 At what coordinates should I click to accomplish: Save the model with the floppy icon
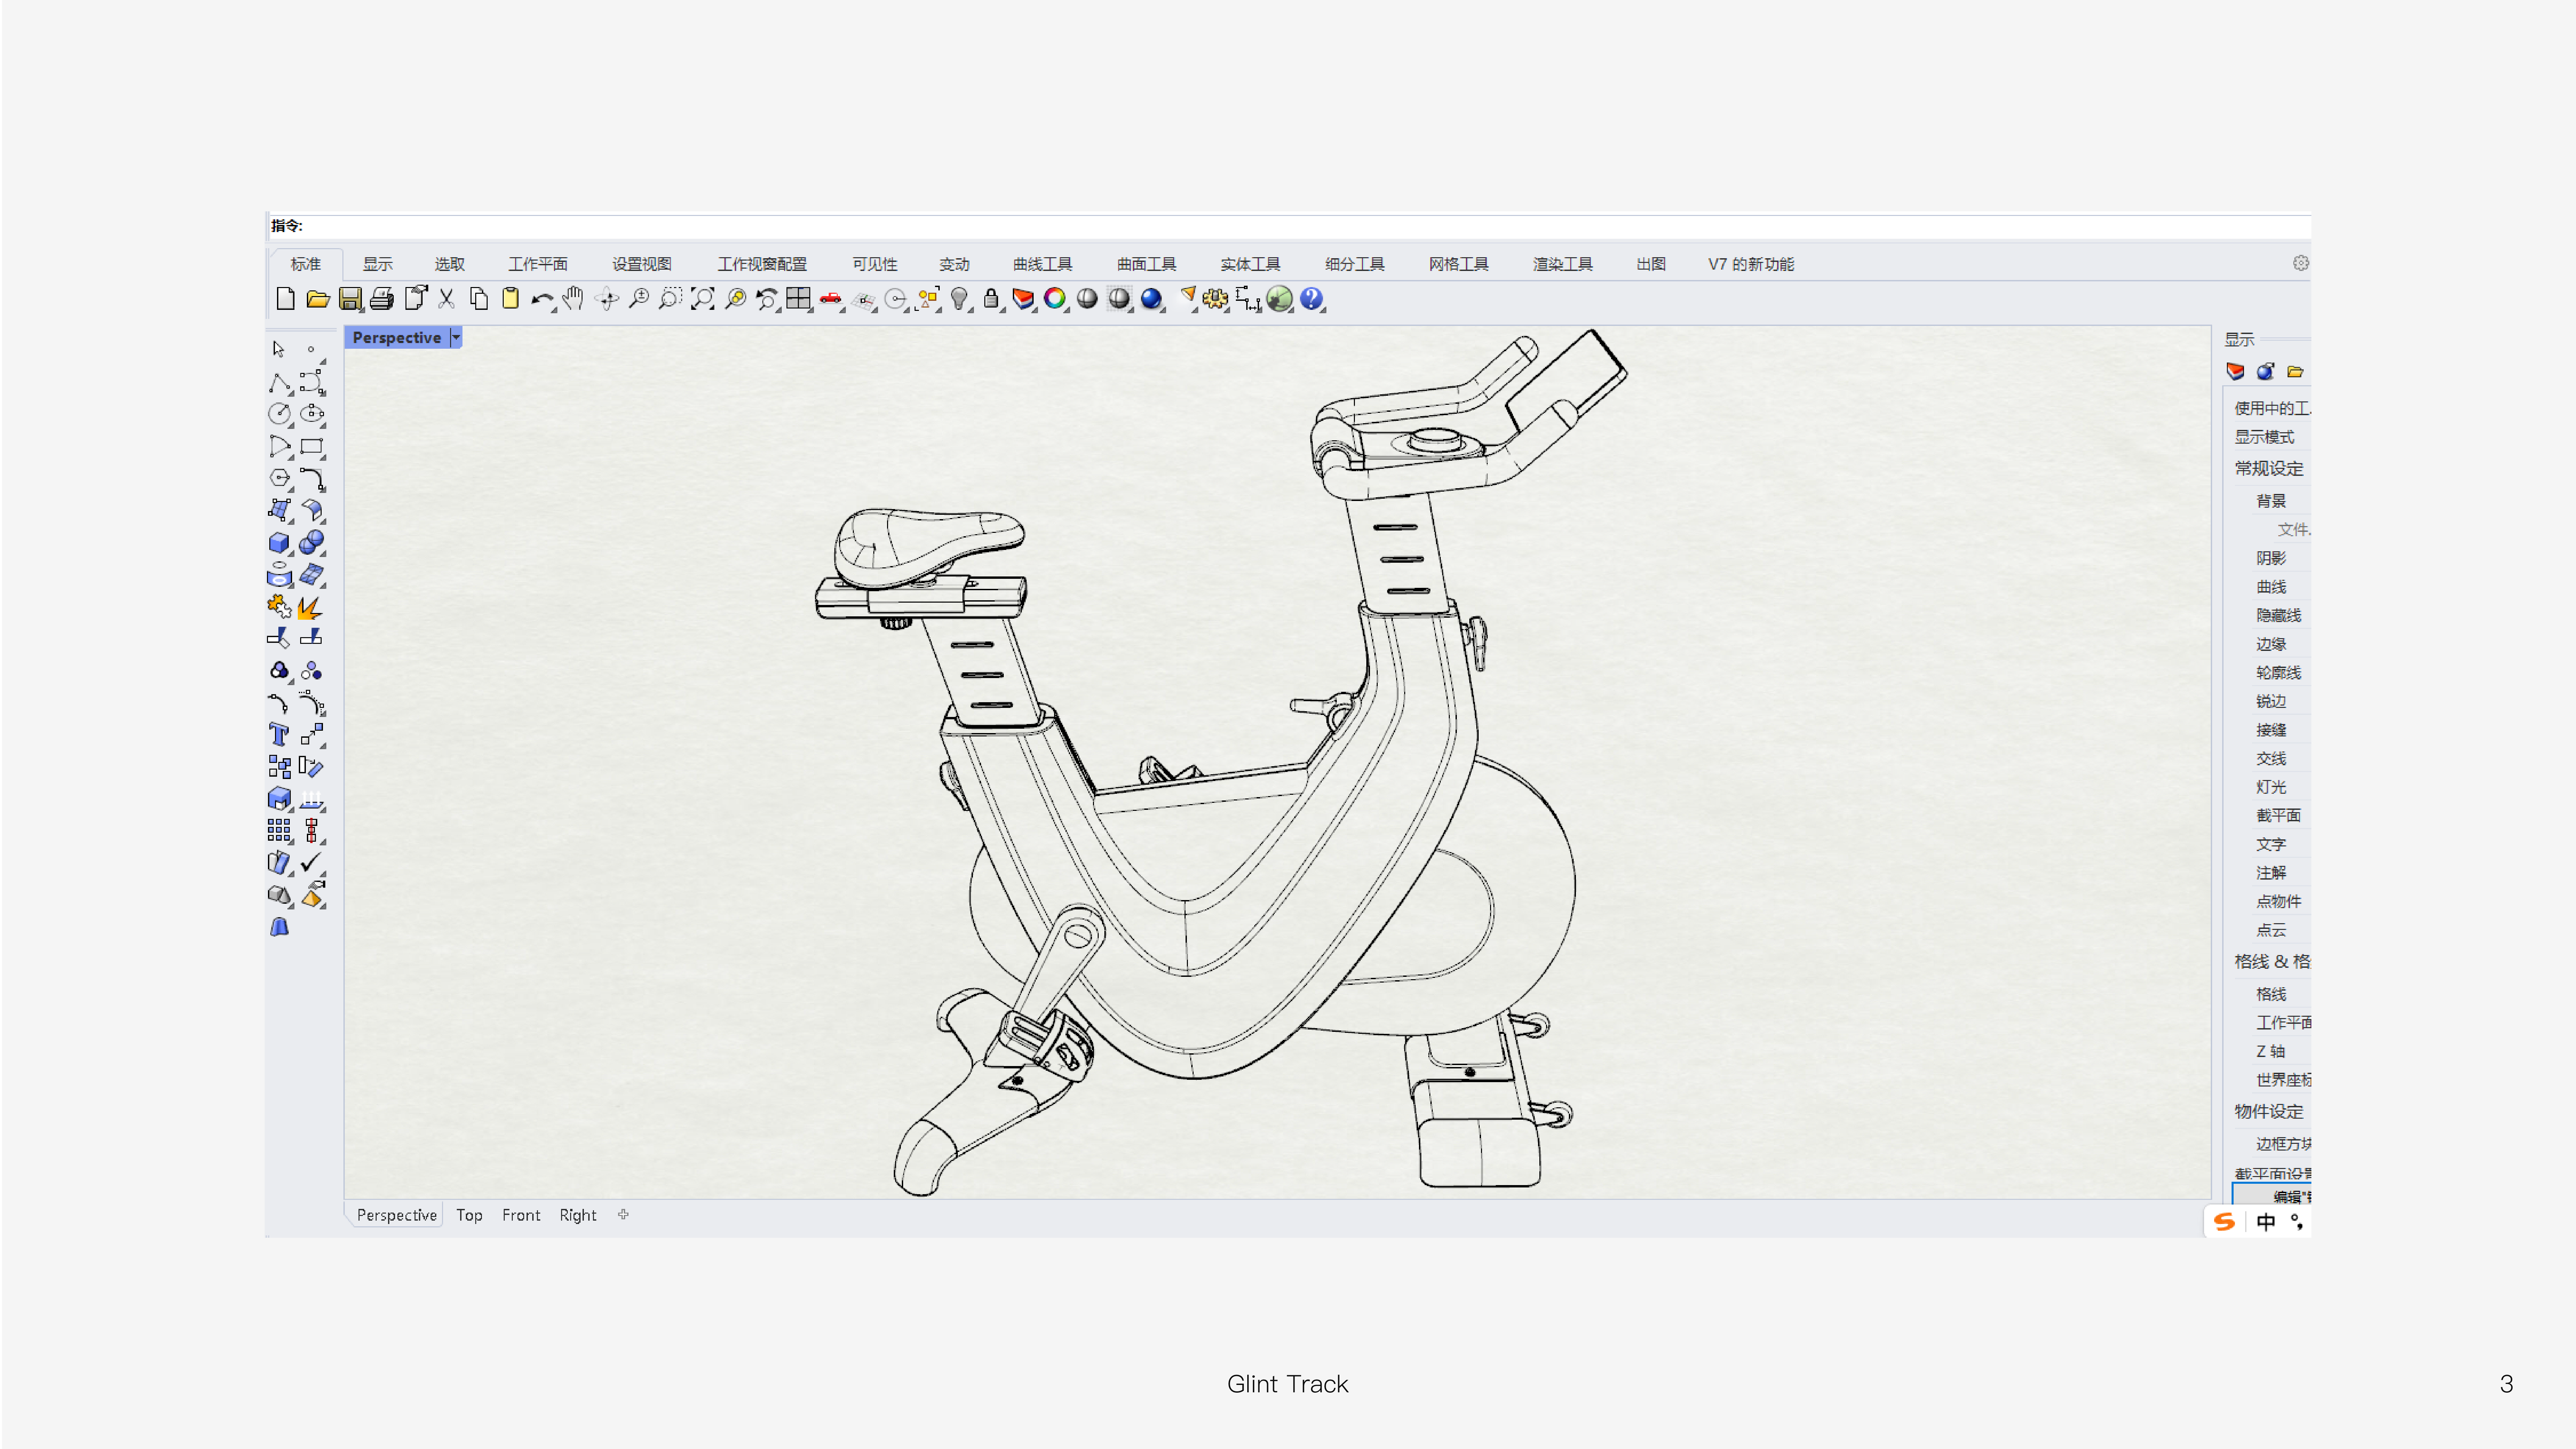pyautogui.click(x=350, y=299)
